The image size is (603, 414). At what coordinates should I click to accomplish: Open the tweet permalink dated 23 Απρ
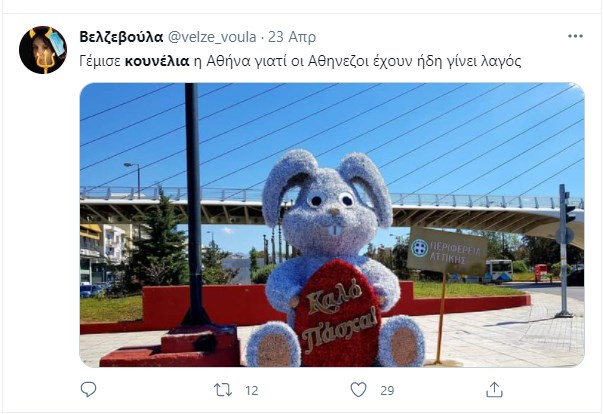292,37
